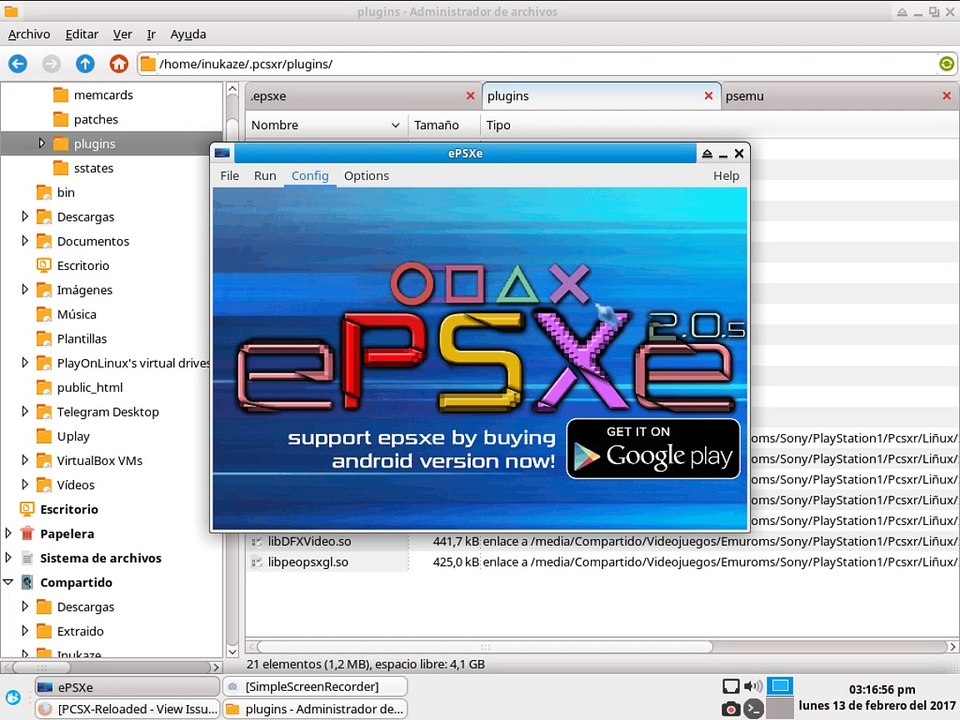Open the memcards folder in sidebar
This screenshot has height=720, width=960.
click(103, 95)
